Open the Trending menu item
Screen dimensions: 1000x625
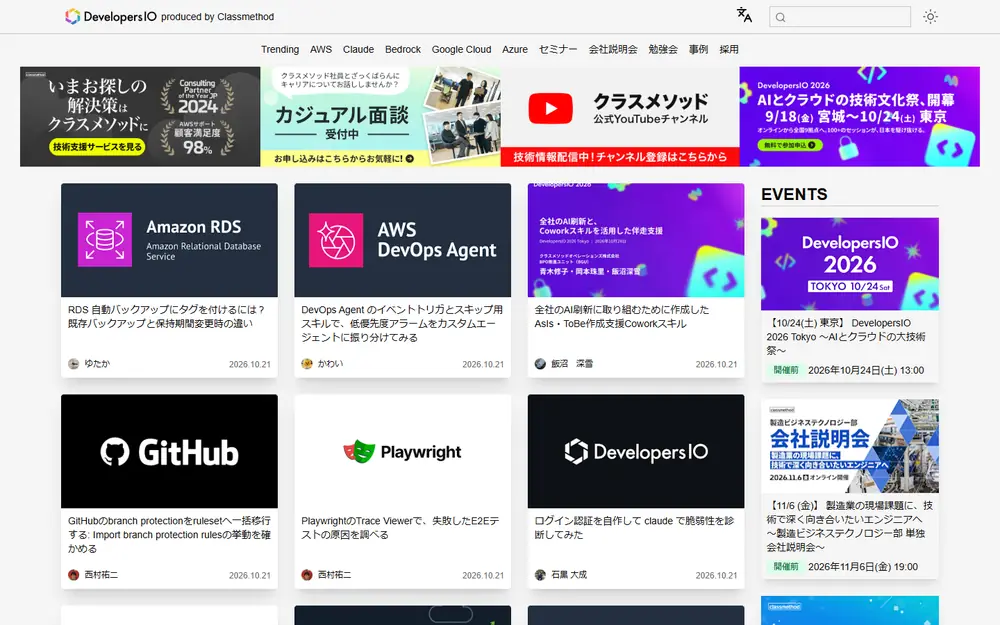click(x=280, y=49)
